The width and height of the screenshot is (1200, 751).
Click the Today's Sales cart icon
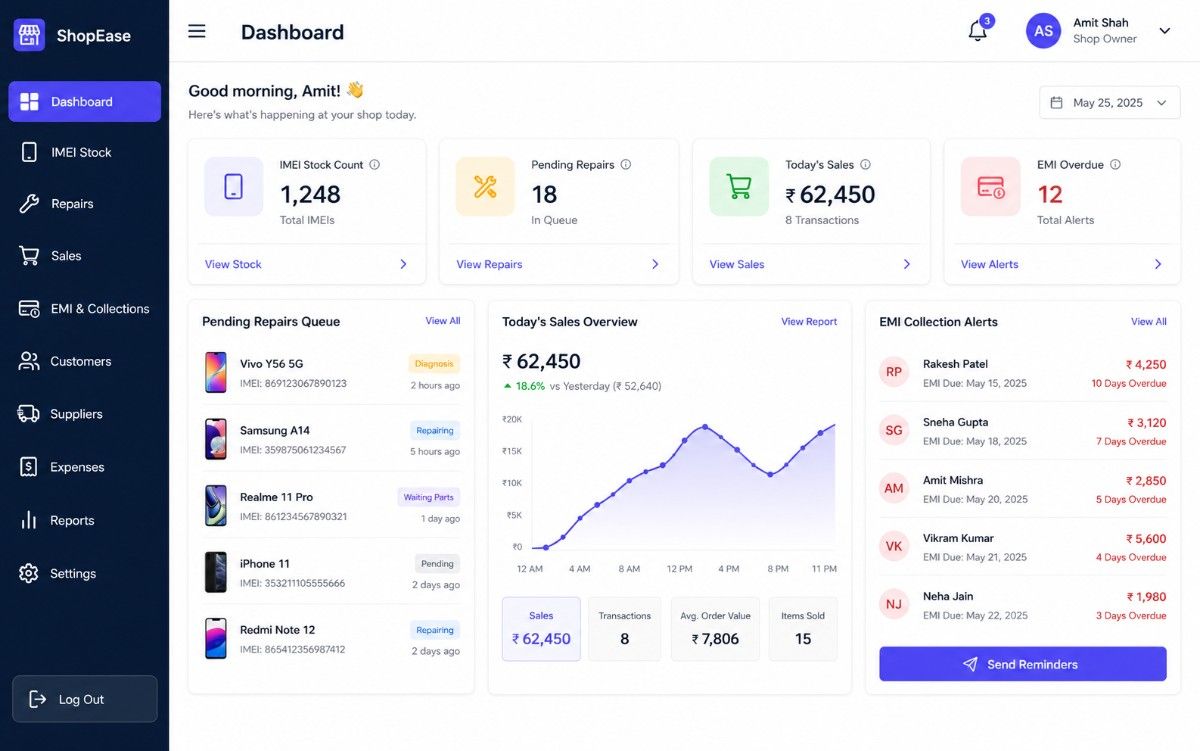(x=739, y=187)
